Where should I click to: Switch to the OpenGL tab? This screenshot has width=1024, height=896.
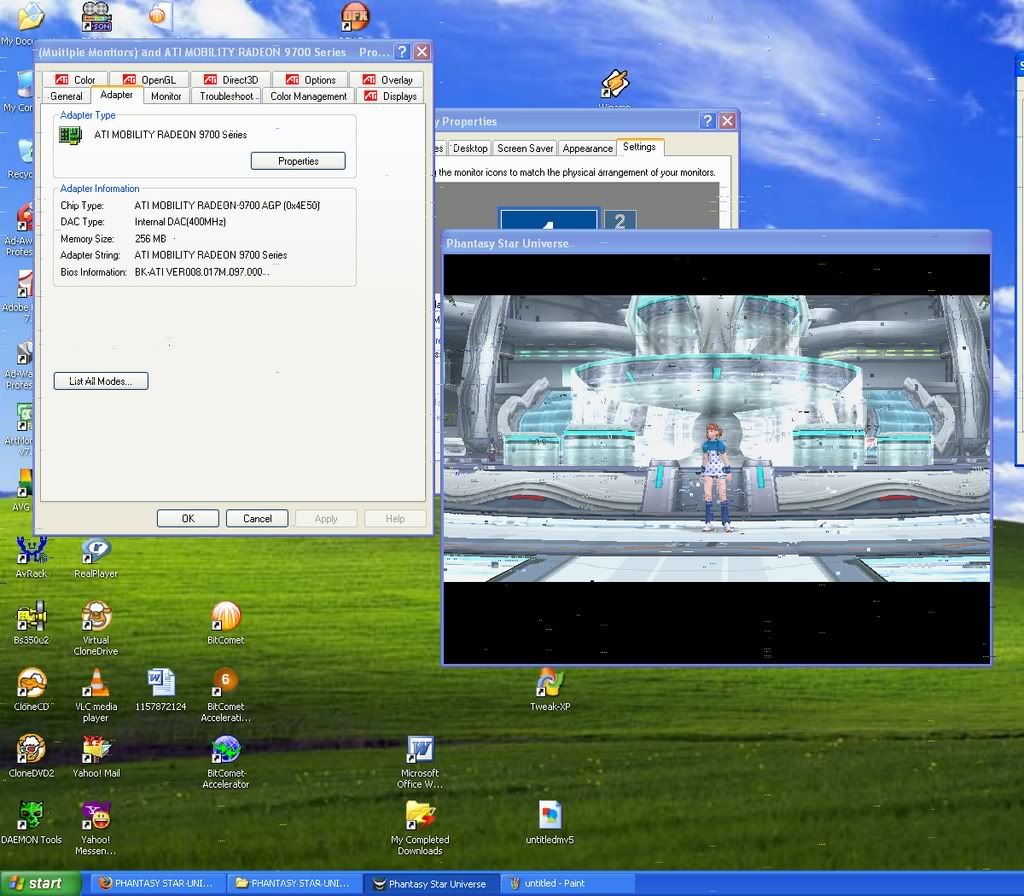[x=150, y=80]
